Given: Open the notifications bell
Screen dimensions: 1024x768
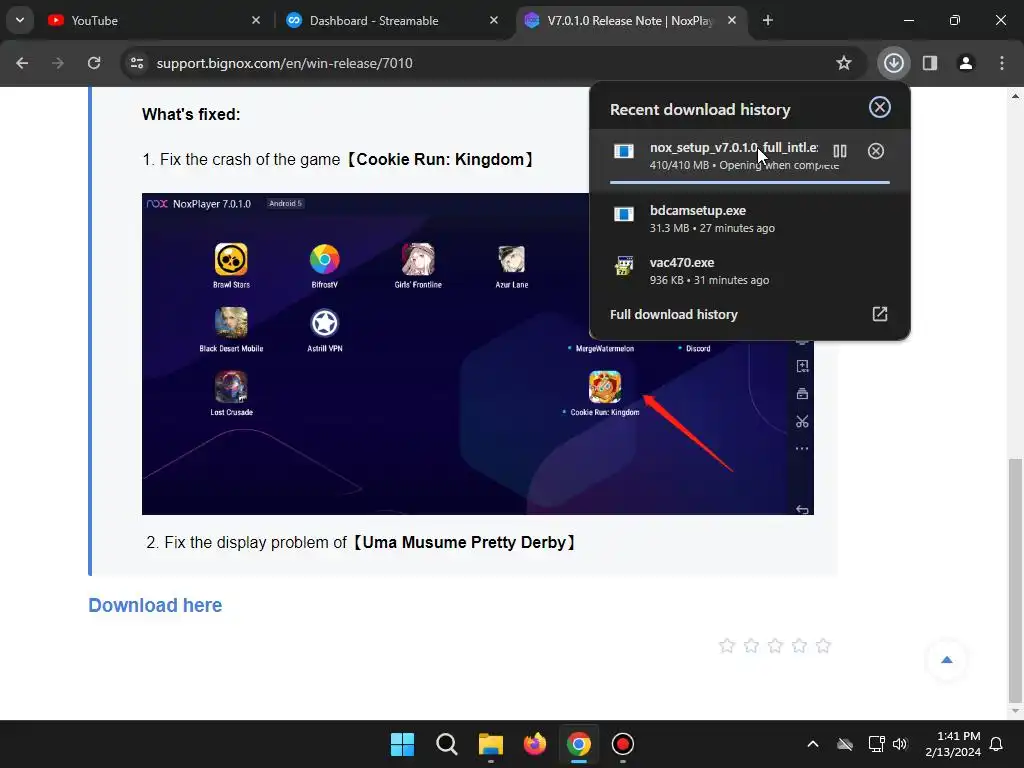Looking at the screenshot, I should pos(997,744).
